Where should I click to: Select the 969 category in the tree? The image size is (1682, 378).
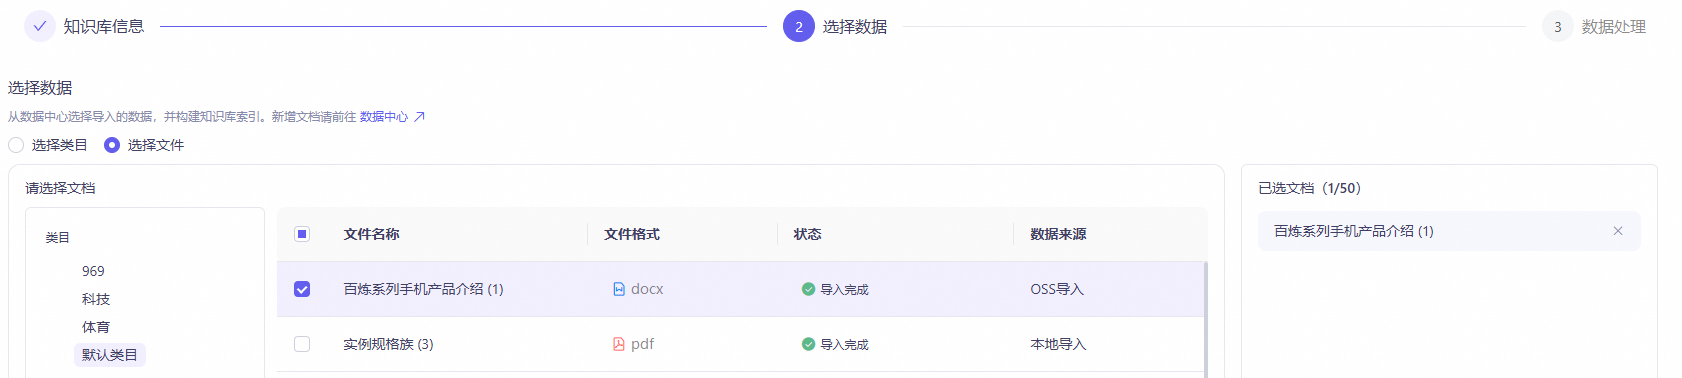(x=93, y=271)
